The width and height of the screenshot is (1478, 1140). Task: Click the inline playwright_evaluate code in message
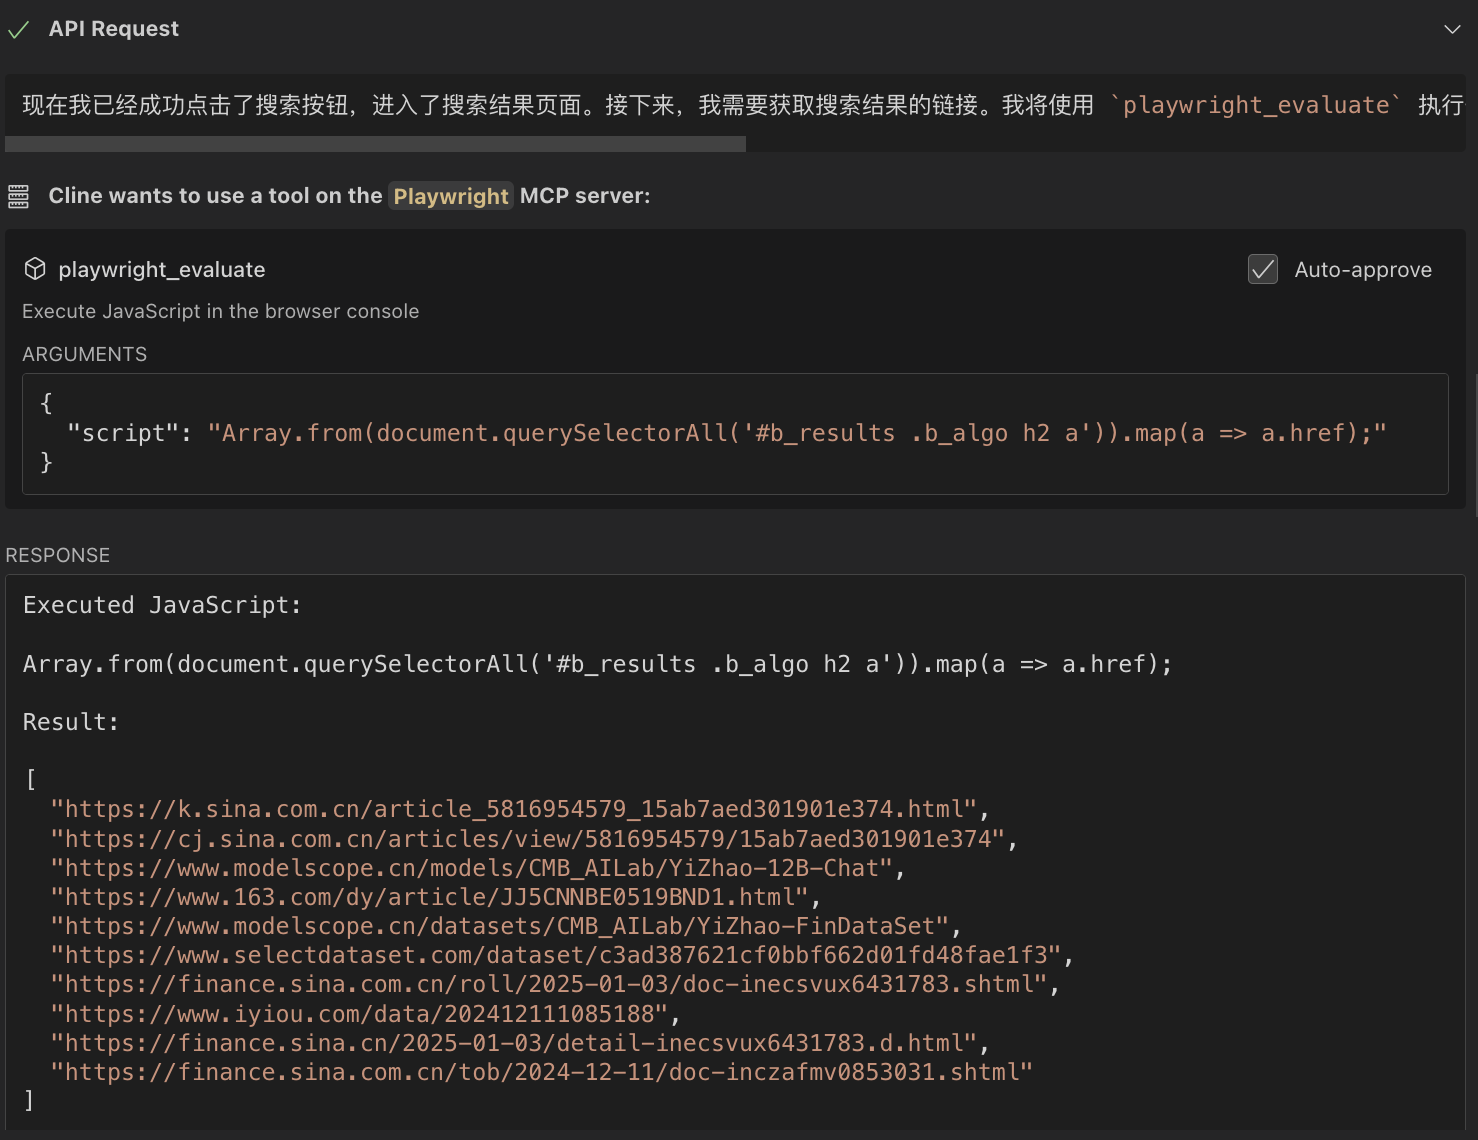click(1256, 105)
